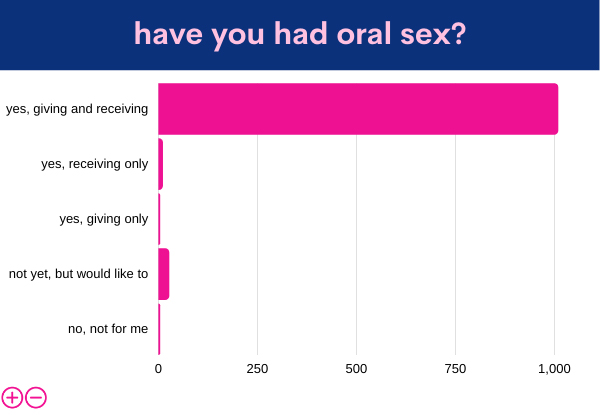This screenshot has width=600, height=415.
Task: Click the 250 tick on the x-axis
Action: point(257,369)
